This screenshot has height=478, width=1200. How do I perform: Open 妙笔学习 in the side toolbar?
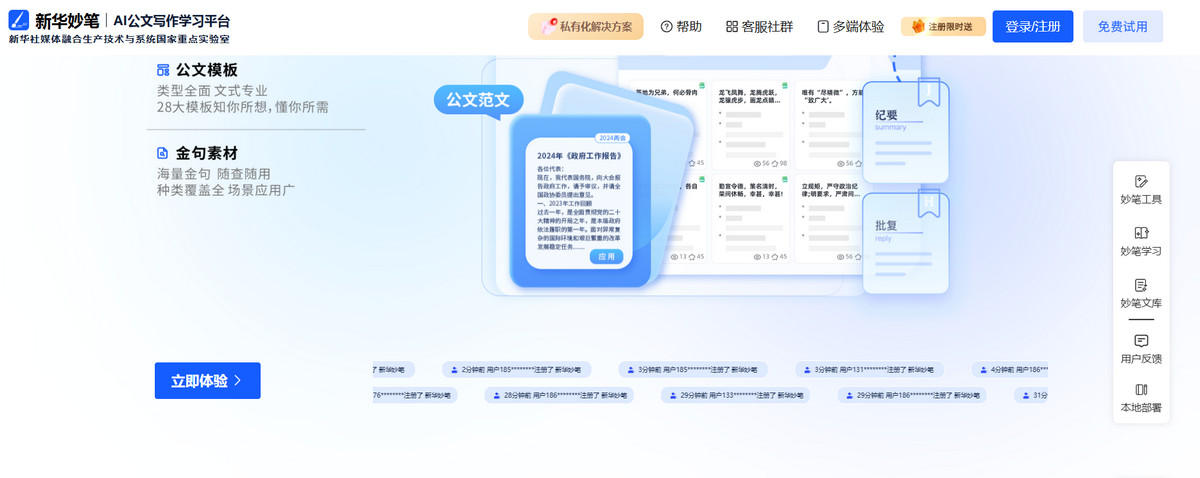[1141, 241]
